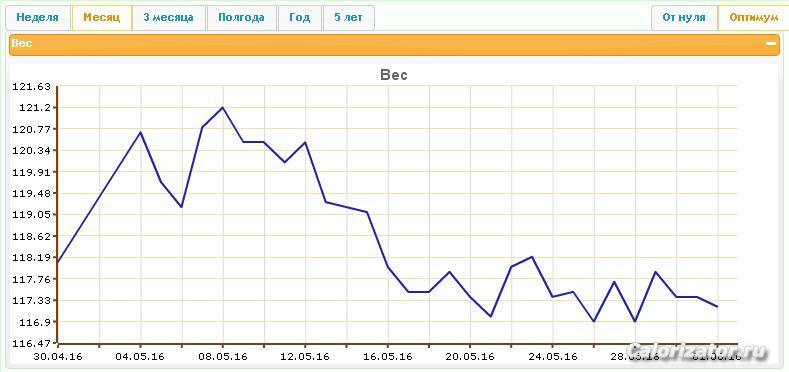Image resolution: width=789 pixels, height=372 pixels.
Task: Display the 5 лет chart range
Action: pyautogui.click(x=349, y=18)
